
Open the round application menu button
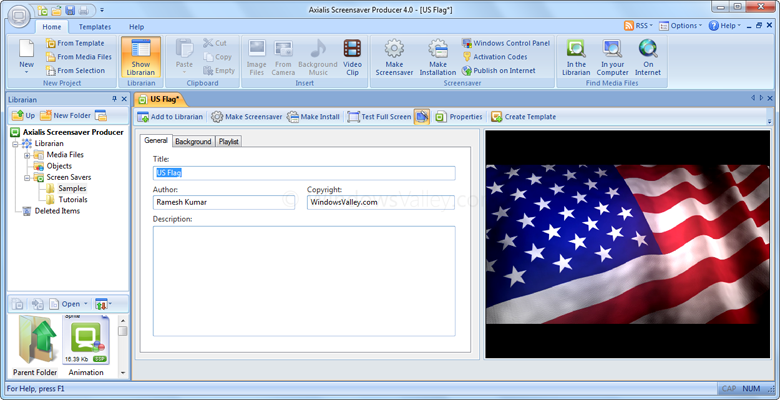[x=20, y=15]
